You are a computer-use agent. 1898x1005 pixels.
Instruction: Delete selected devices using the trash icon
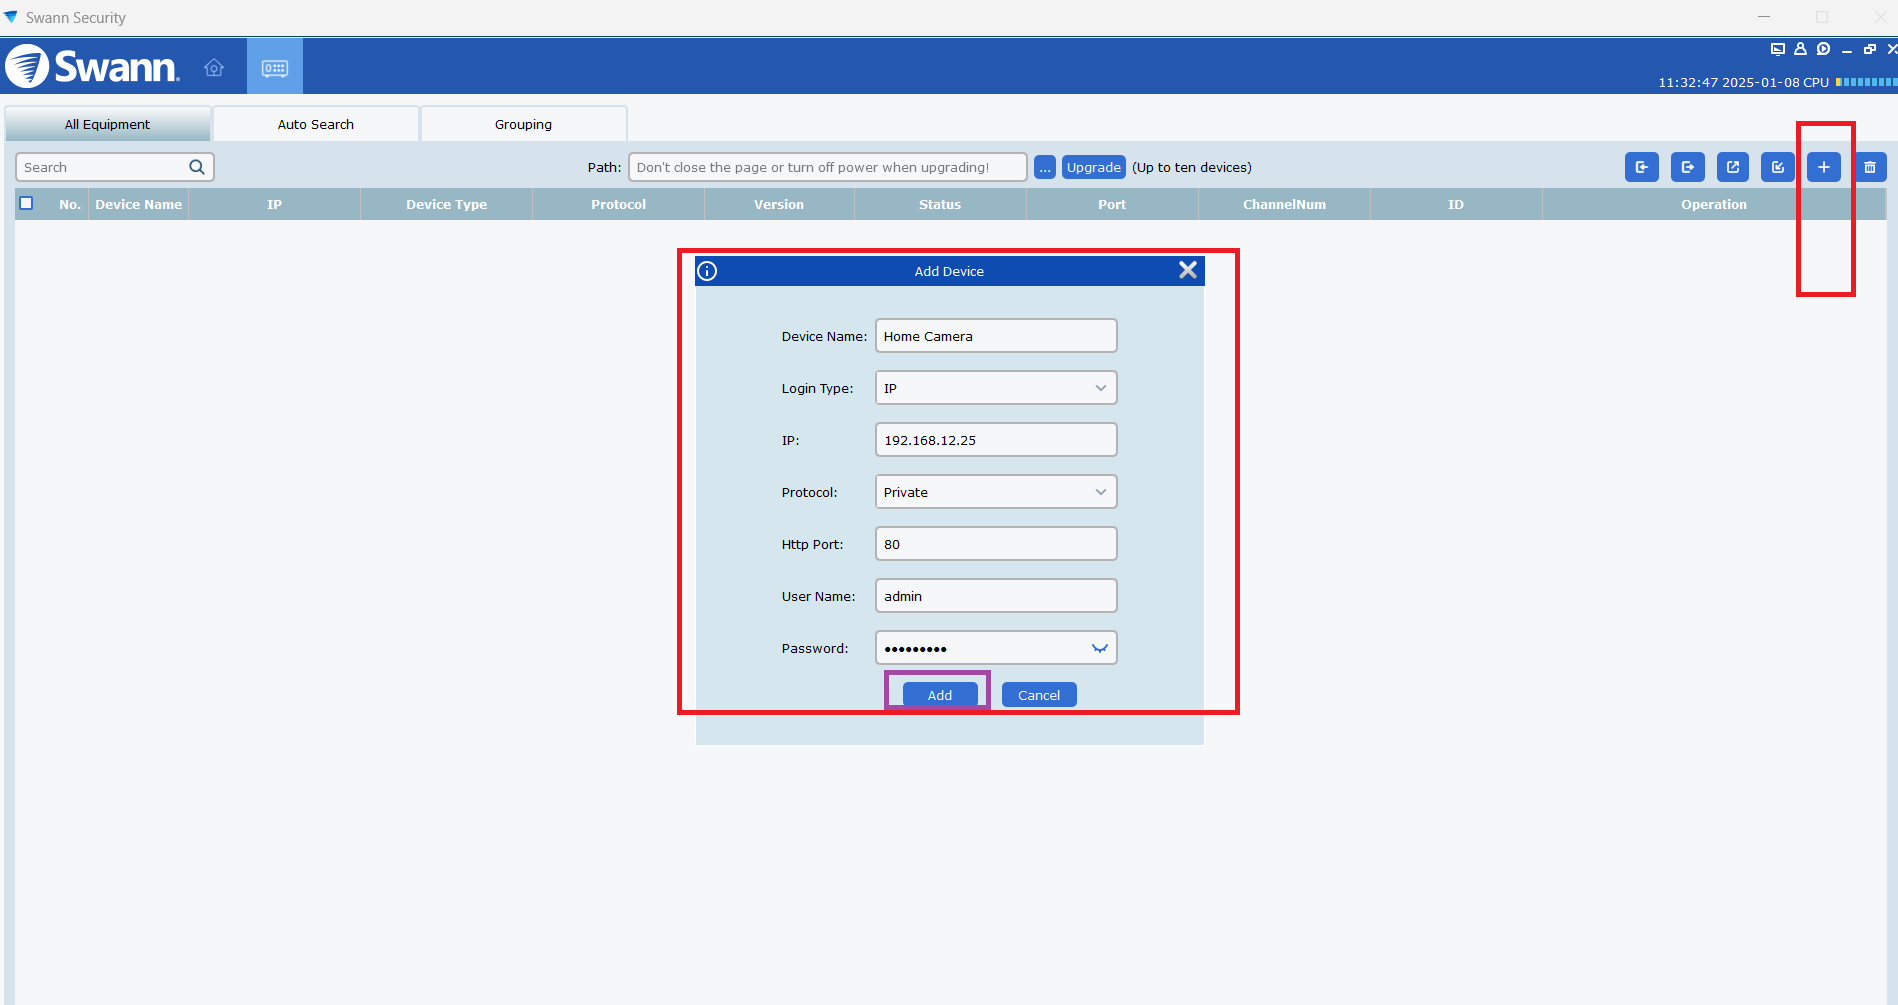(x=1870, y=167)
